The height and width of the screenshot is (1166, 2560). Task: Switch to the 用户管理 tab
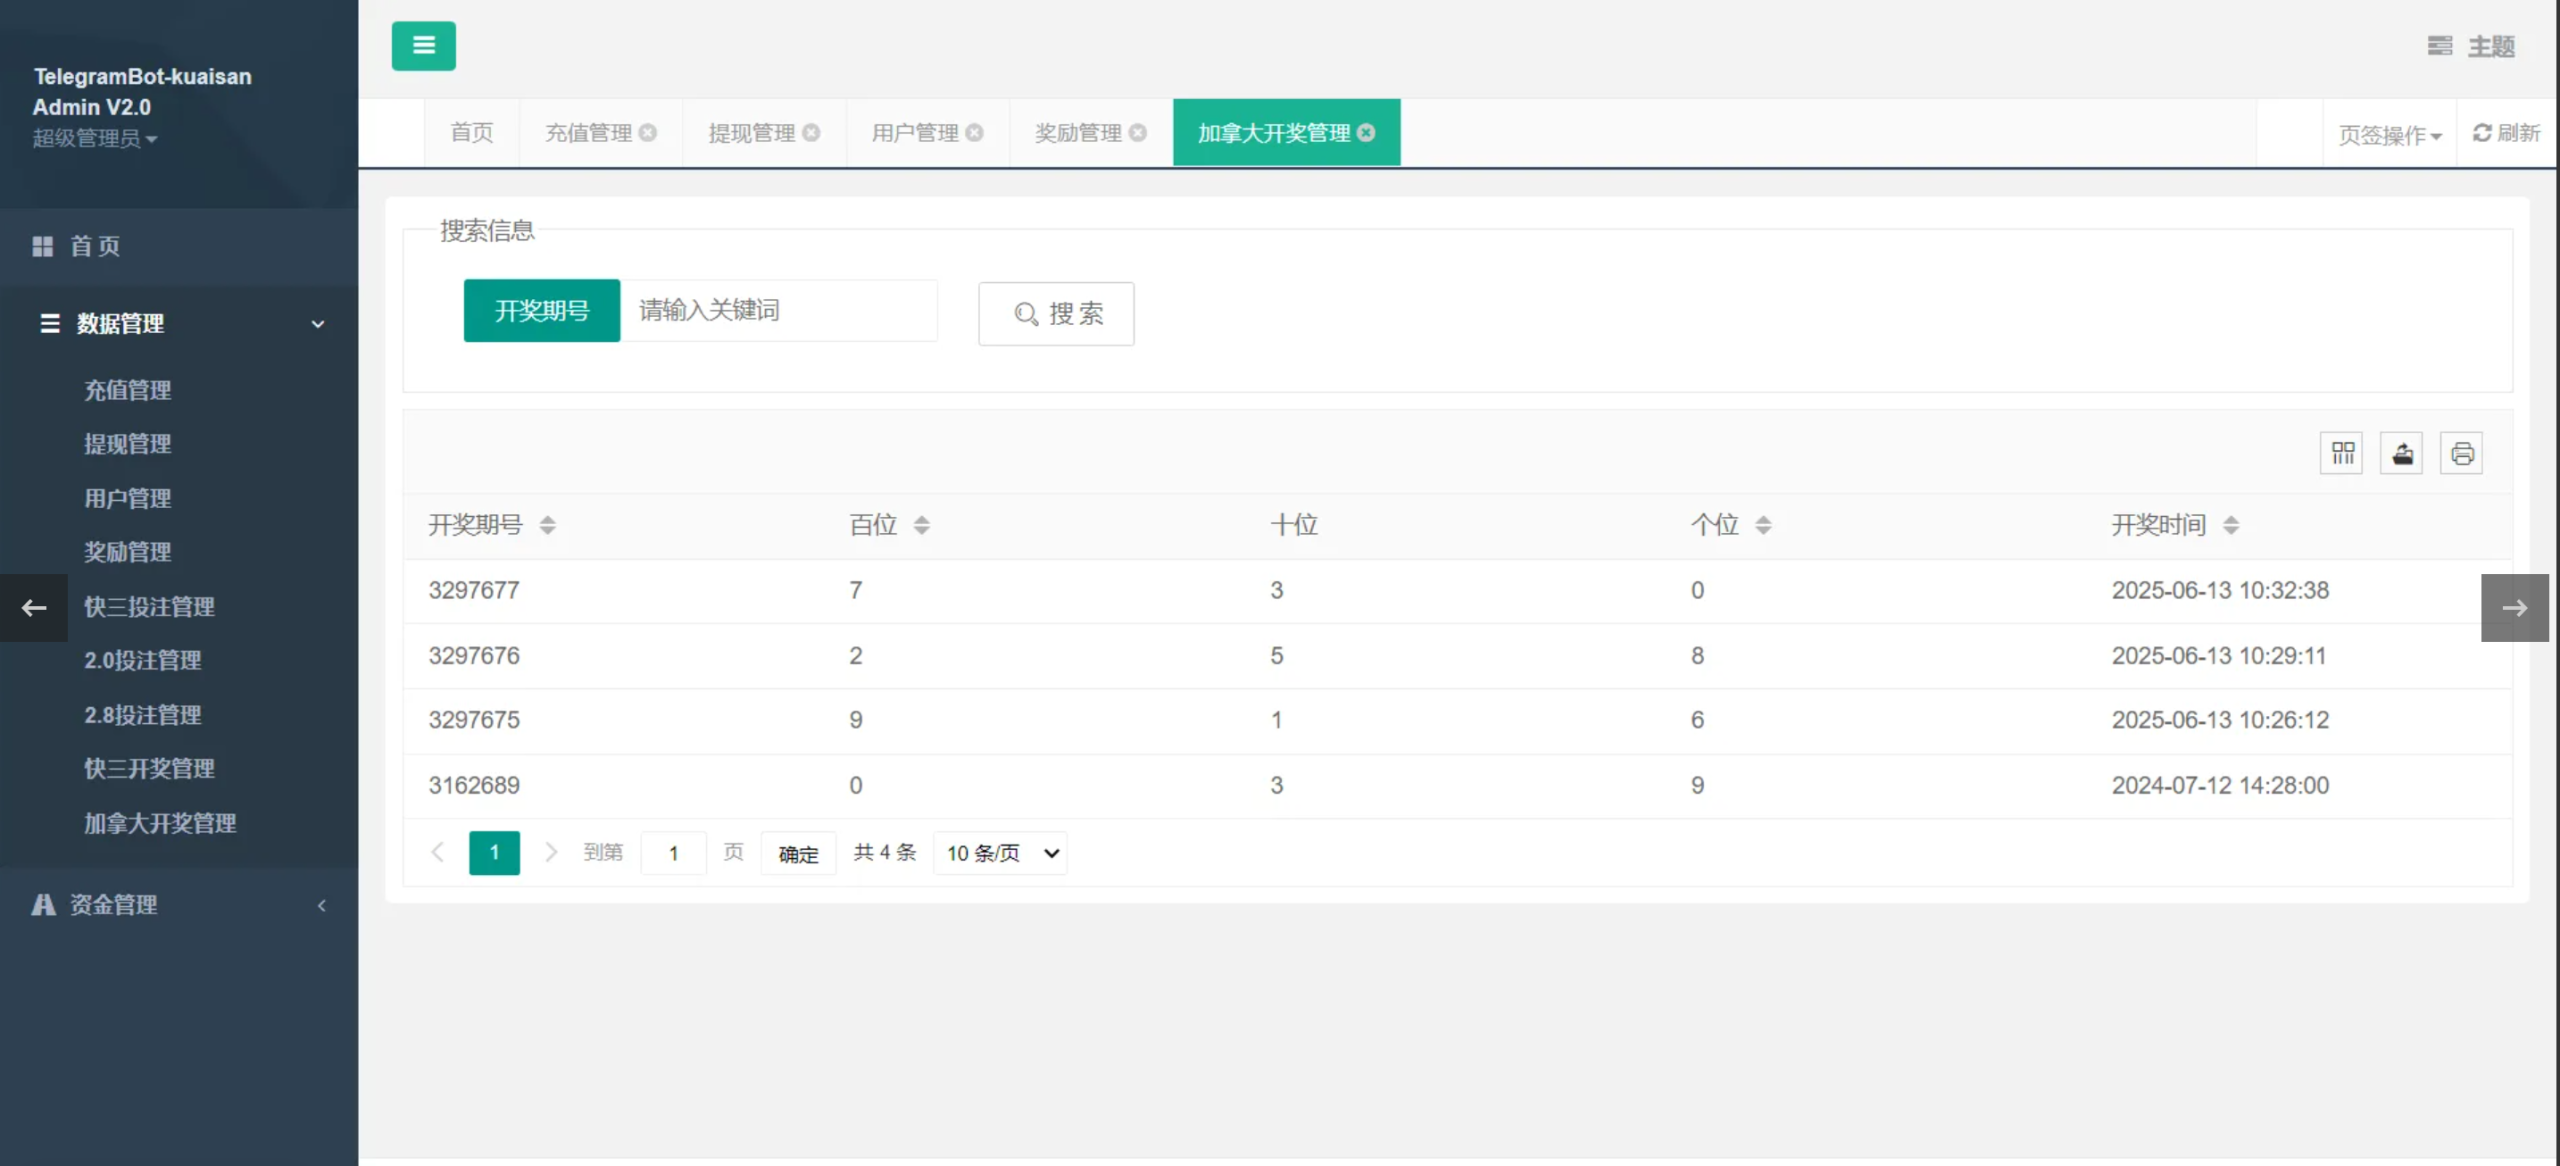tap(914, 133)
